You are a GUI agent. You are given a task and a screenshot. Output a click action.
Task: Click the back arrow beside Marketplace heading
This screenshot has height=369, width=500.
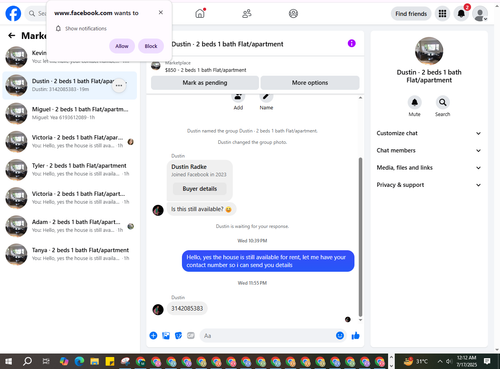pyautogui.click(x=12, y=35)
